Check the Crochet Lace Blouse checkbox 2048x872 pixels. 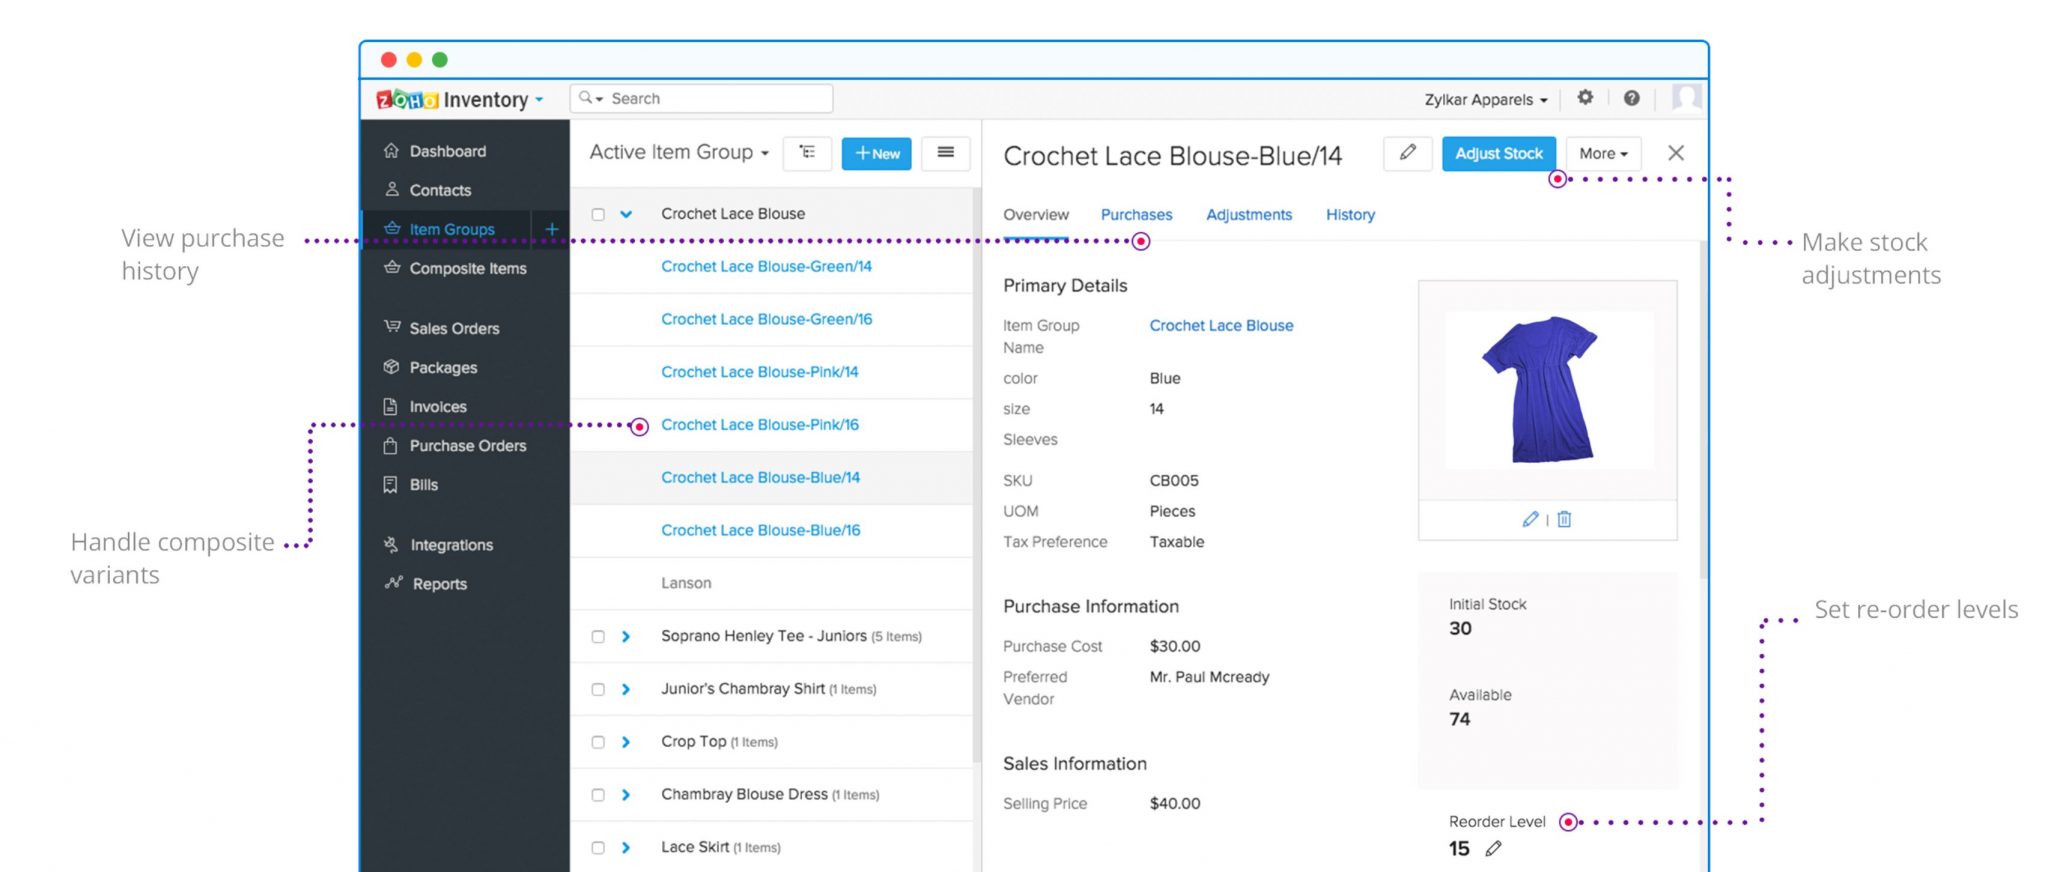(598, 214)
